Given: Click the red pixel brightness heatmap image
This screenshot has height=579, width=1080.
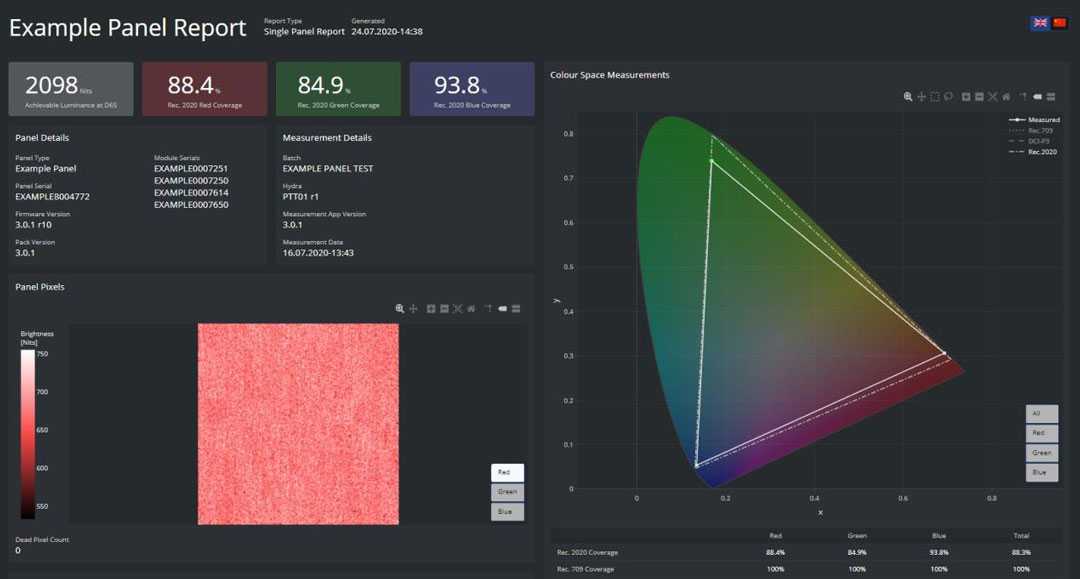Looking at the screenshot, I should point(300,420).
